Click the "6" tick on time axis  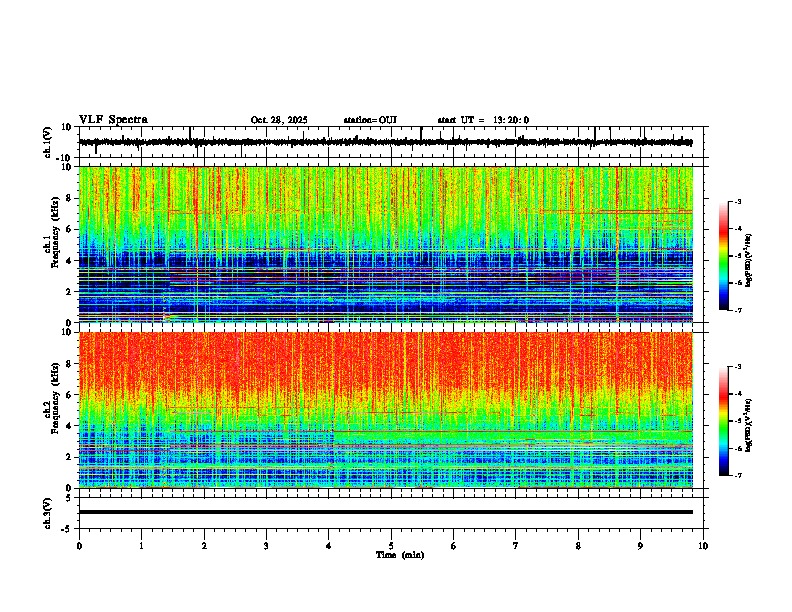454,546
